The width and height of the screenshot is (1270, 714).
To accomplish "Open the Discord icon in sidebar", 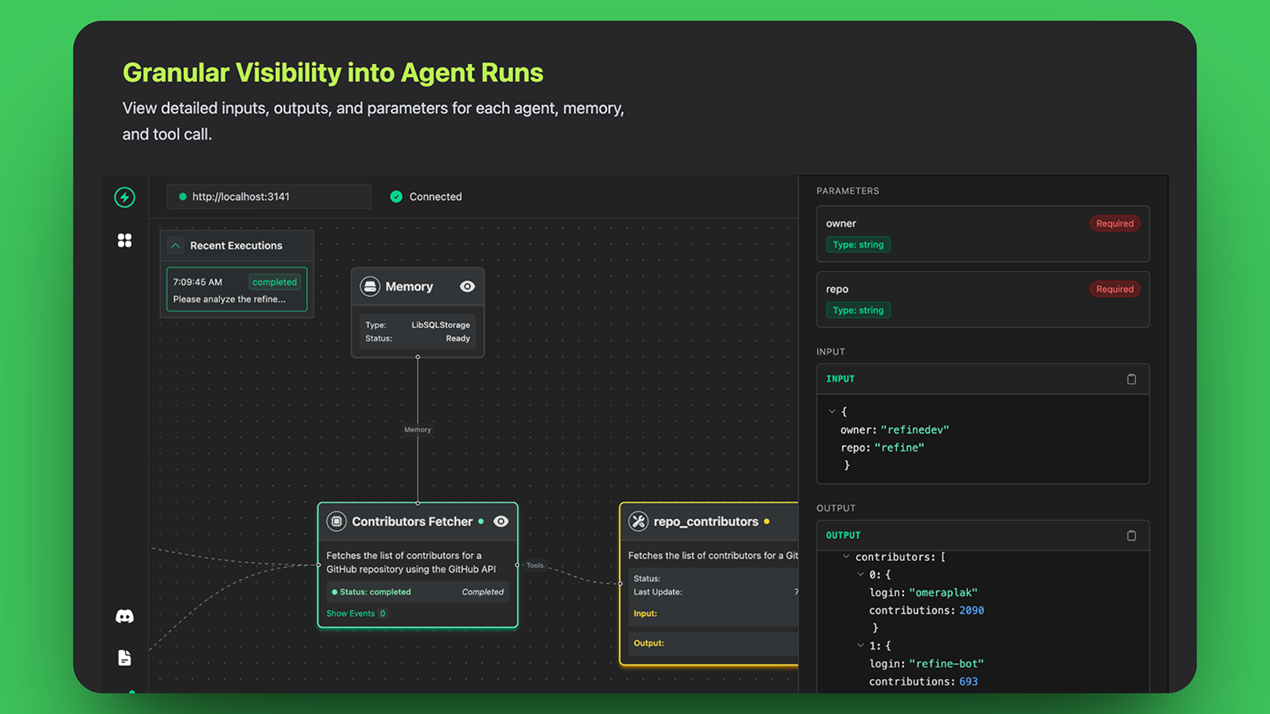I will click(x=125, y=617).
